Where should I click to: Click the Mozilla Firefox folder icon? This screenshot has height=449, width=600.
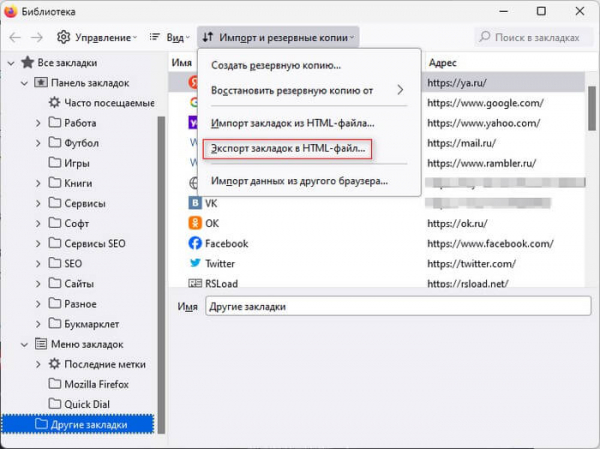pyautogui.click(x=55, y=384)
